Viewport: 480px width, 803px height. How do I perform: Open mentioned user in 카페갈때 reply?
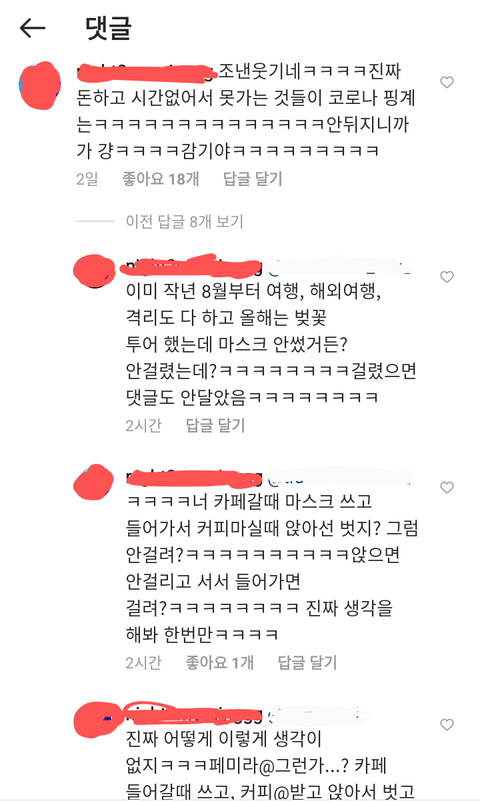(339, 477)
